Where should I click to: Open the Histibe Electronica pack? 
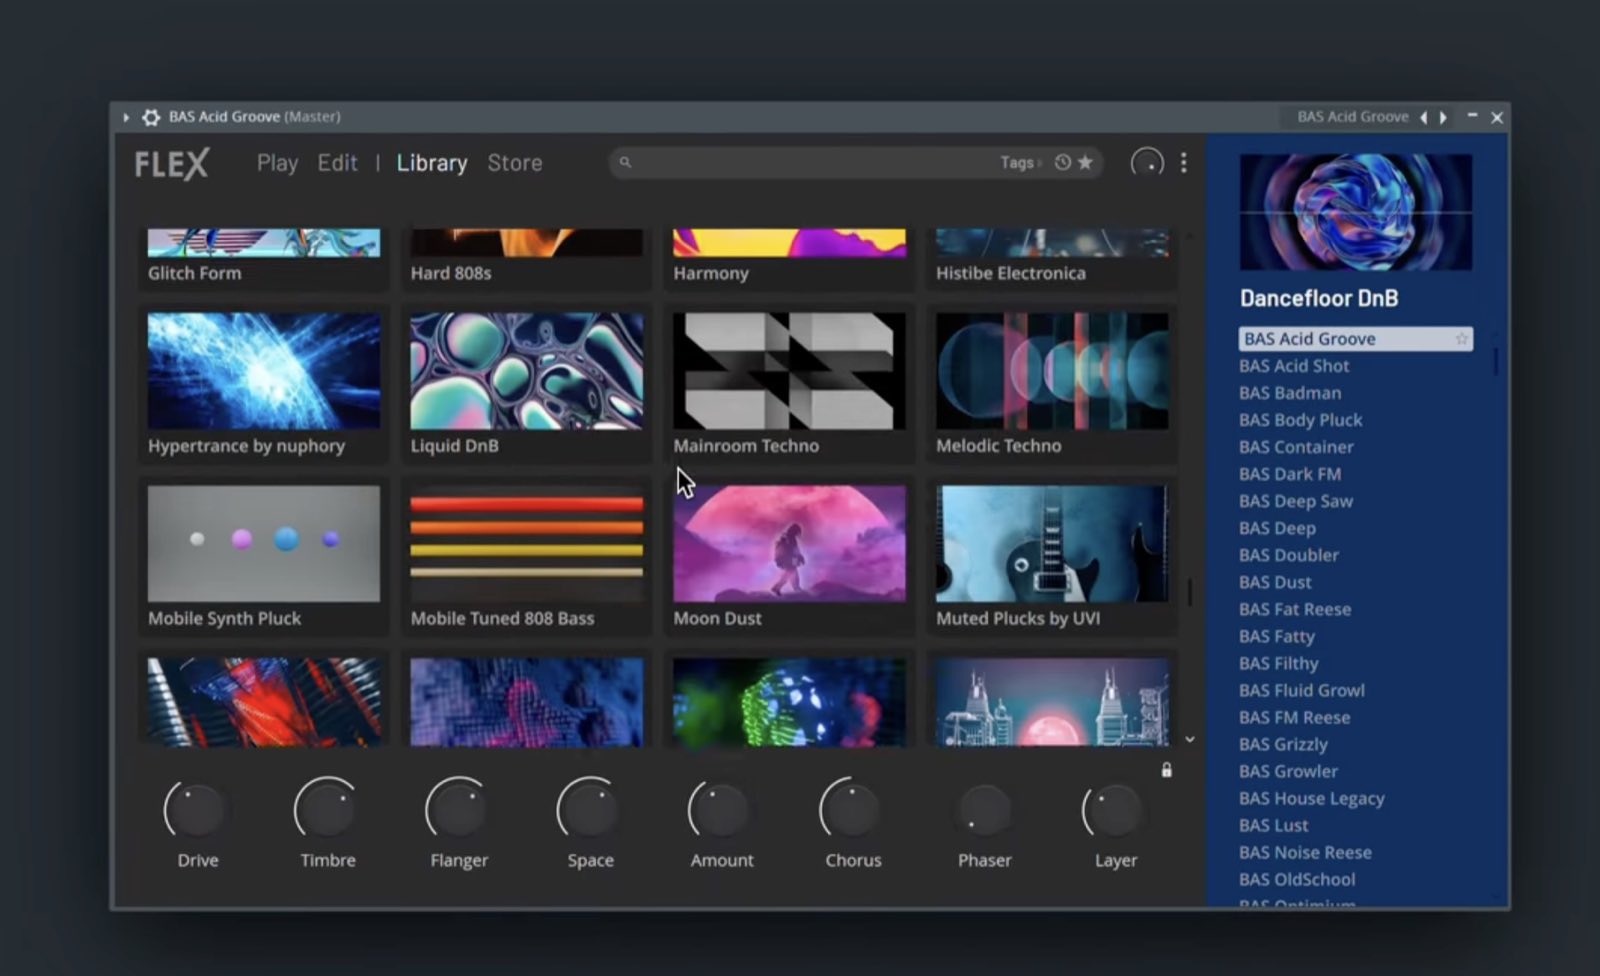(1052, 258)
